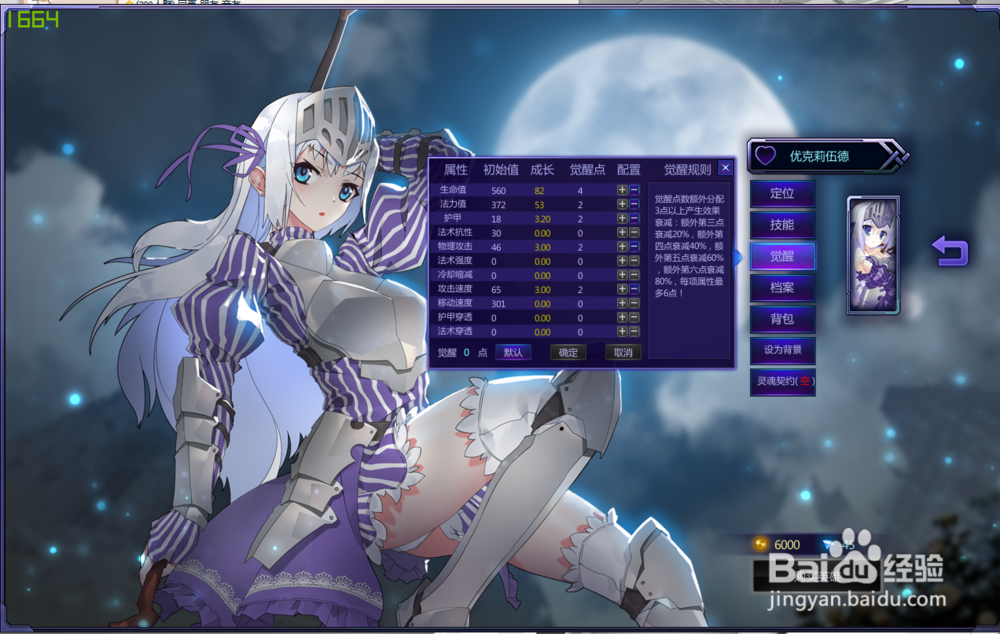
Task: Decrease 攻击速度 points via minus
Action: (634, 289)
